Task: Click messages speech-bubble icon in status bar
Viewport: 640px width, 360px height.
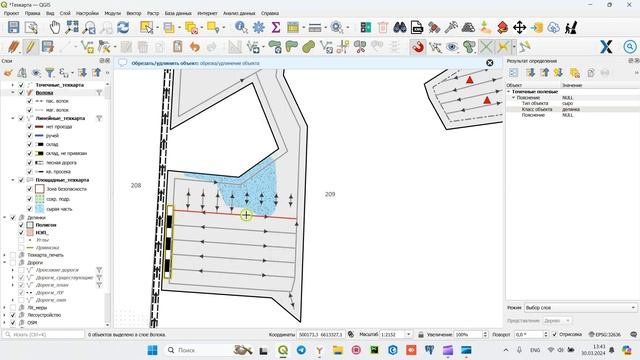Action: pos(633,334)
